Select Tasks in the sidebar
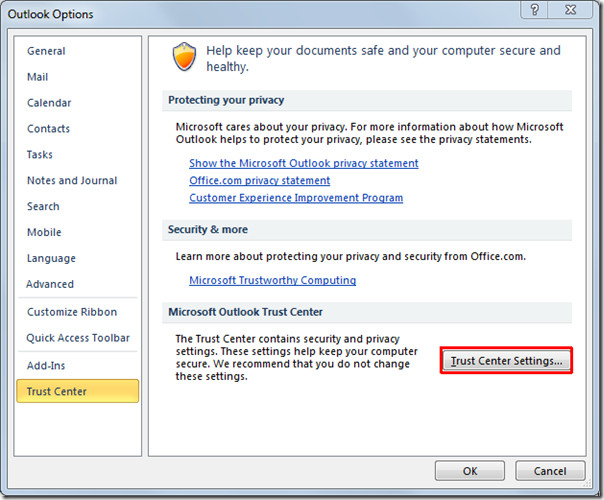 tap(40, 154)
